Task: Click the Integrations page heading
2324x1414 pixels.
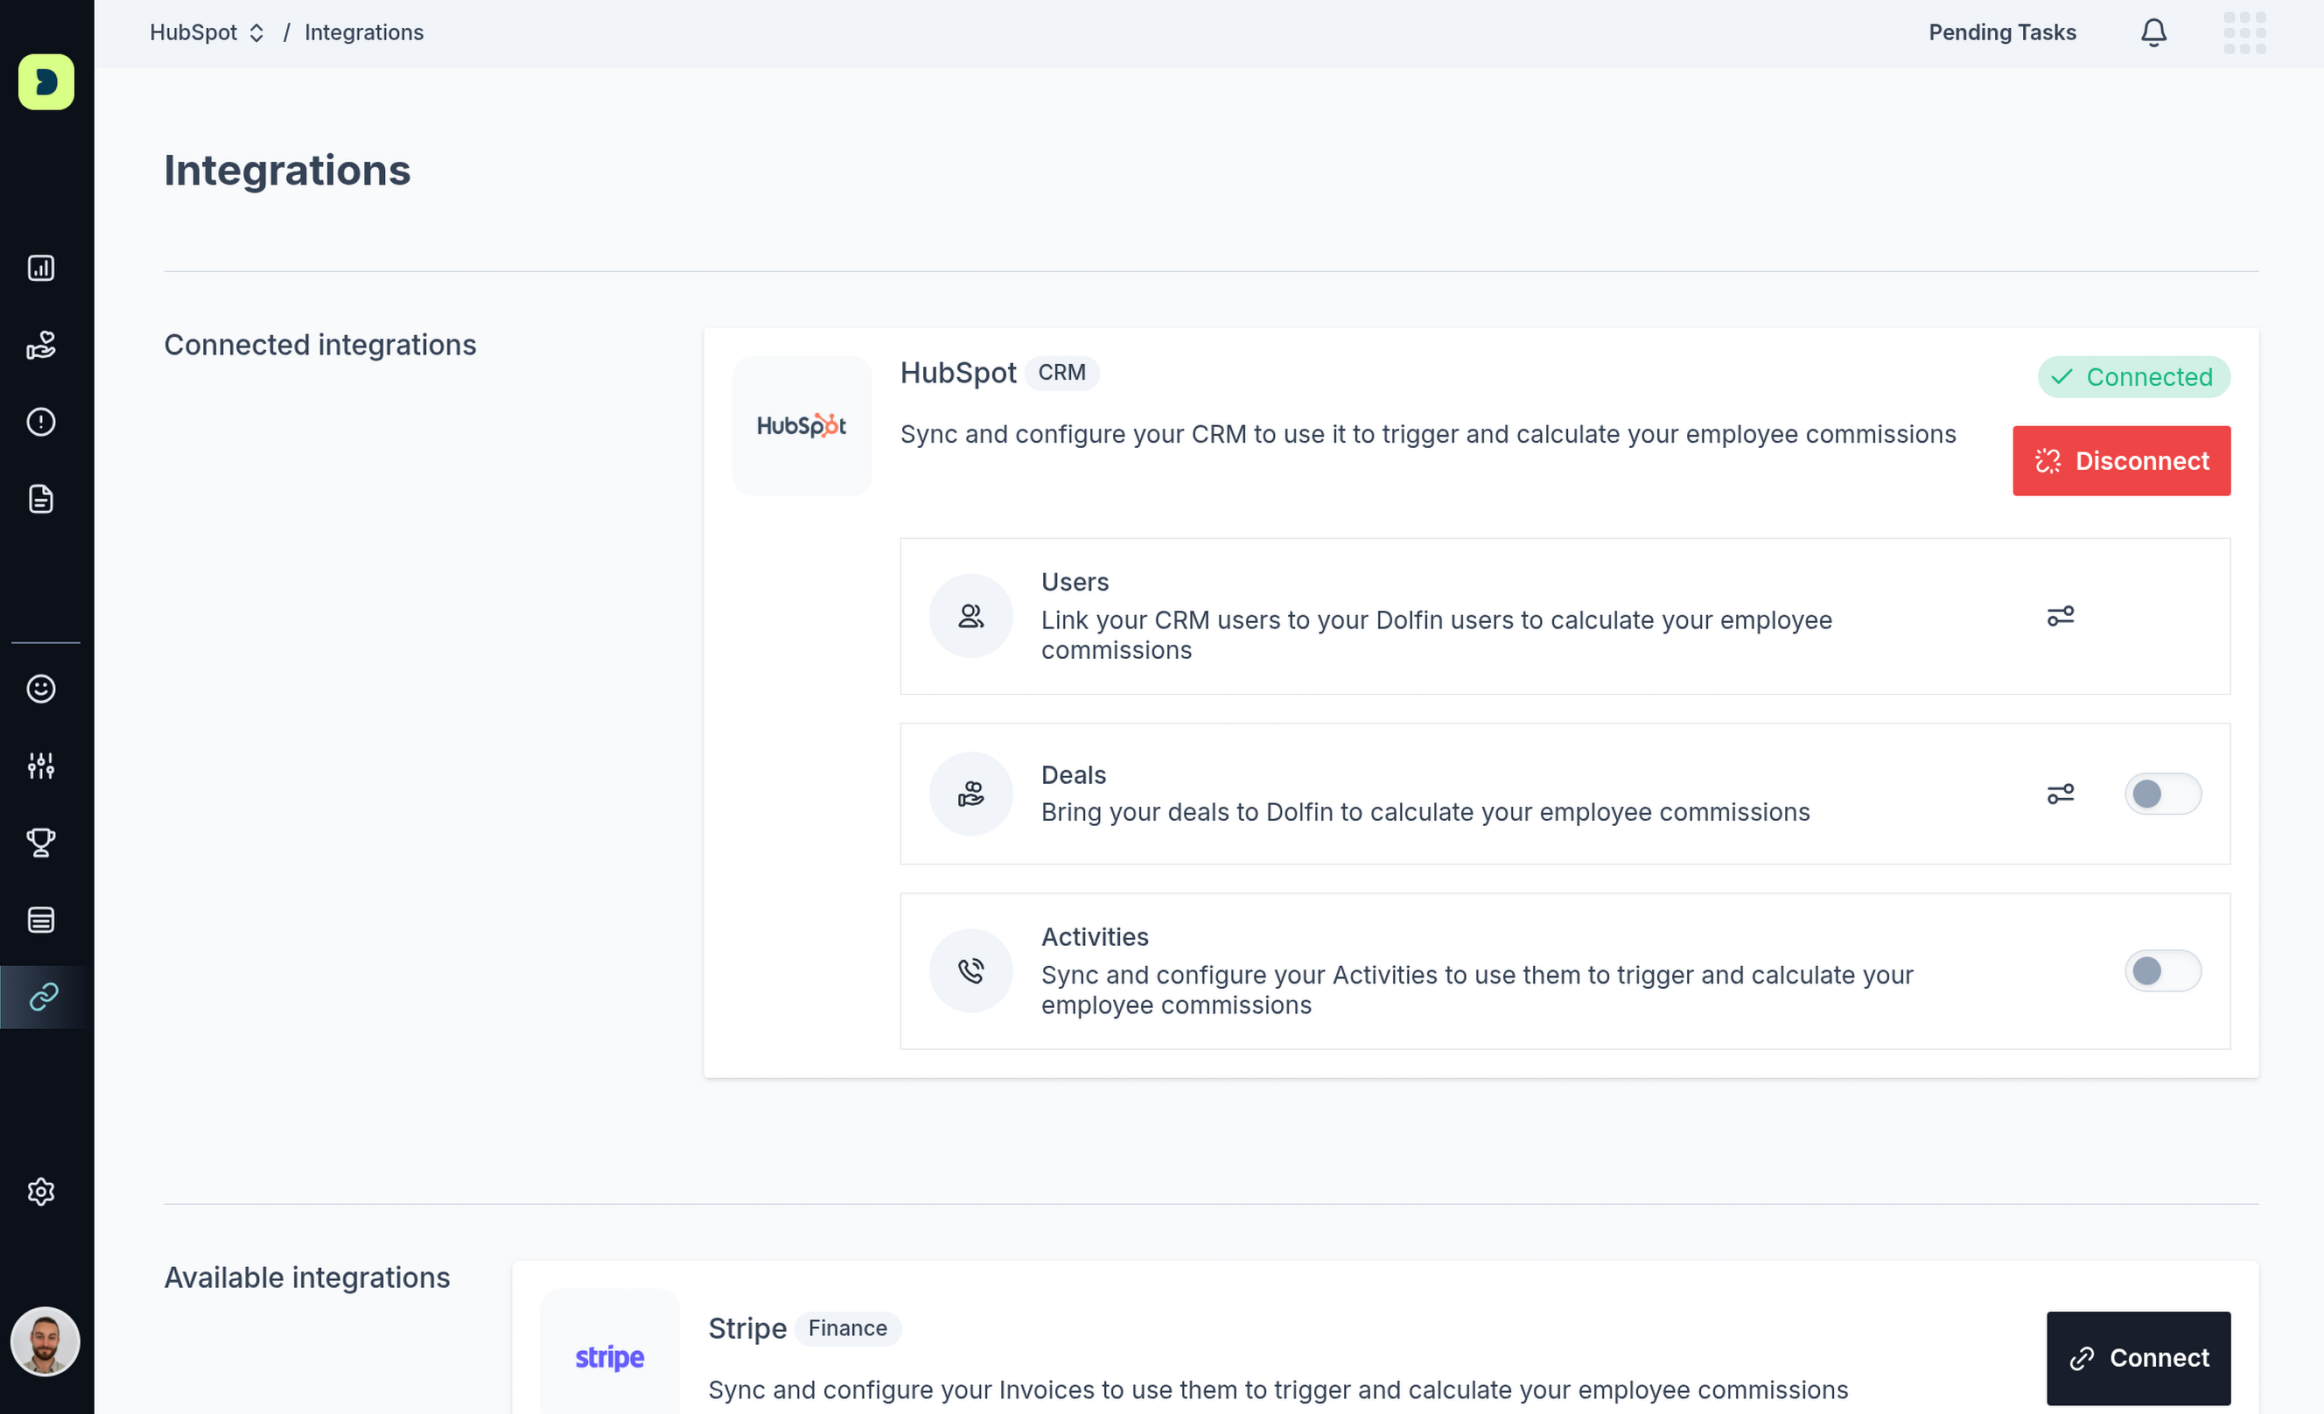Action: [x=287, y=170]
